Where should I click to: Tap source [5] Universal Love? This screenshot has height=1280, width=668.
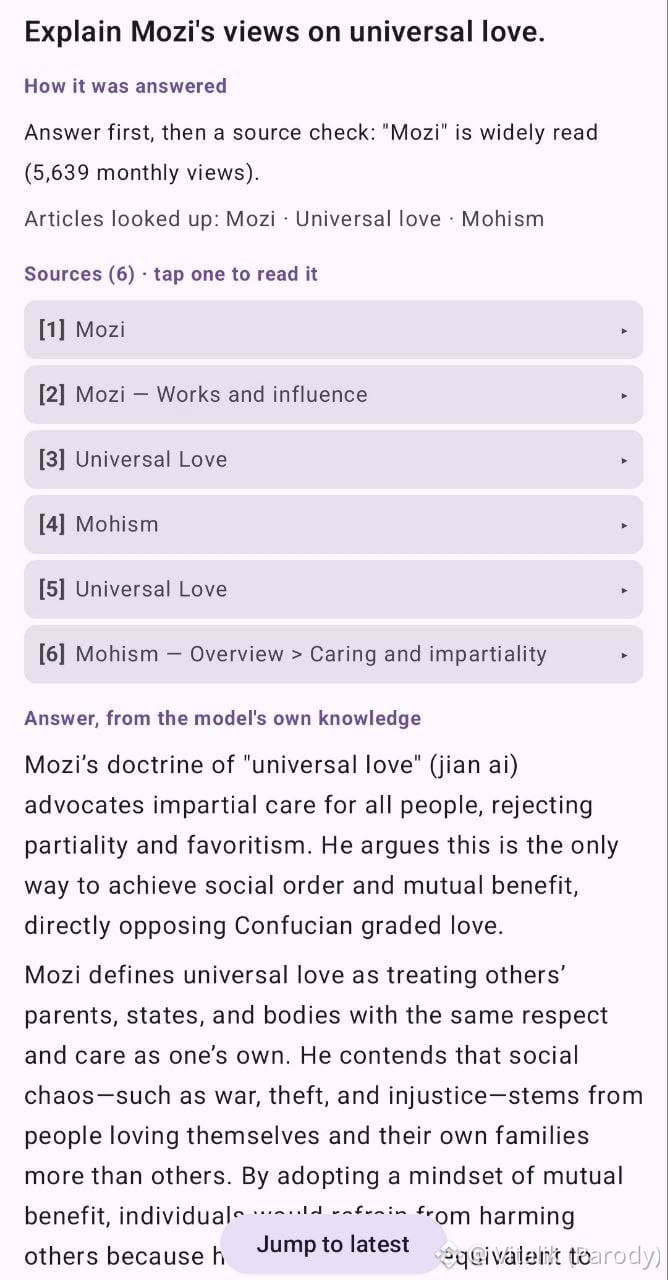point(333,590)
